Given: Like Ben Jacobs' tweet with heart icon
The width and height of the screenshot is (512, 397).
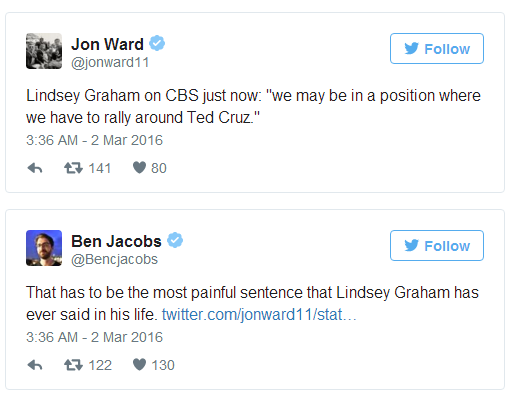Looking at the screenshot, I should click(x=139, y=365).
